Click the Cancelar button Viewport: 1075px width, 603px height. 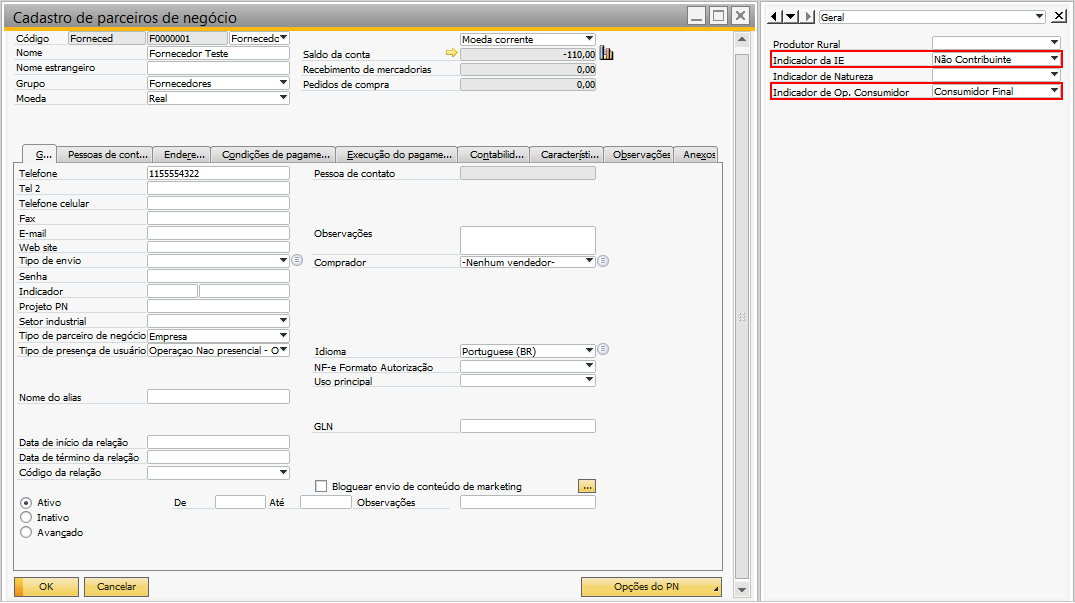click(117, 587)
